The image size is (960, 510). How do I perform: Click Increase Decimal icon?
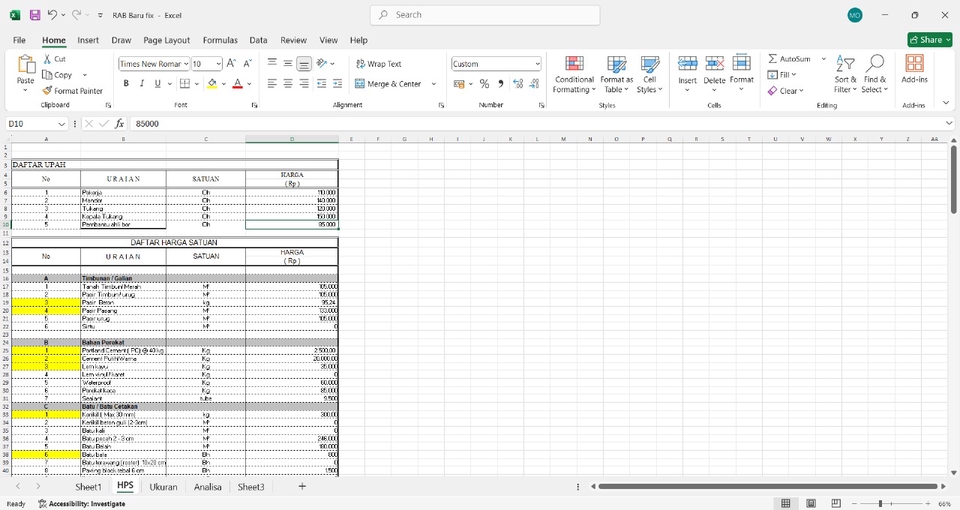[x=518, y=83]
